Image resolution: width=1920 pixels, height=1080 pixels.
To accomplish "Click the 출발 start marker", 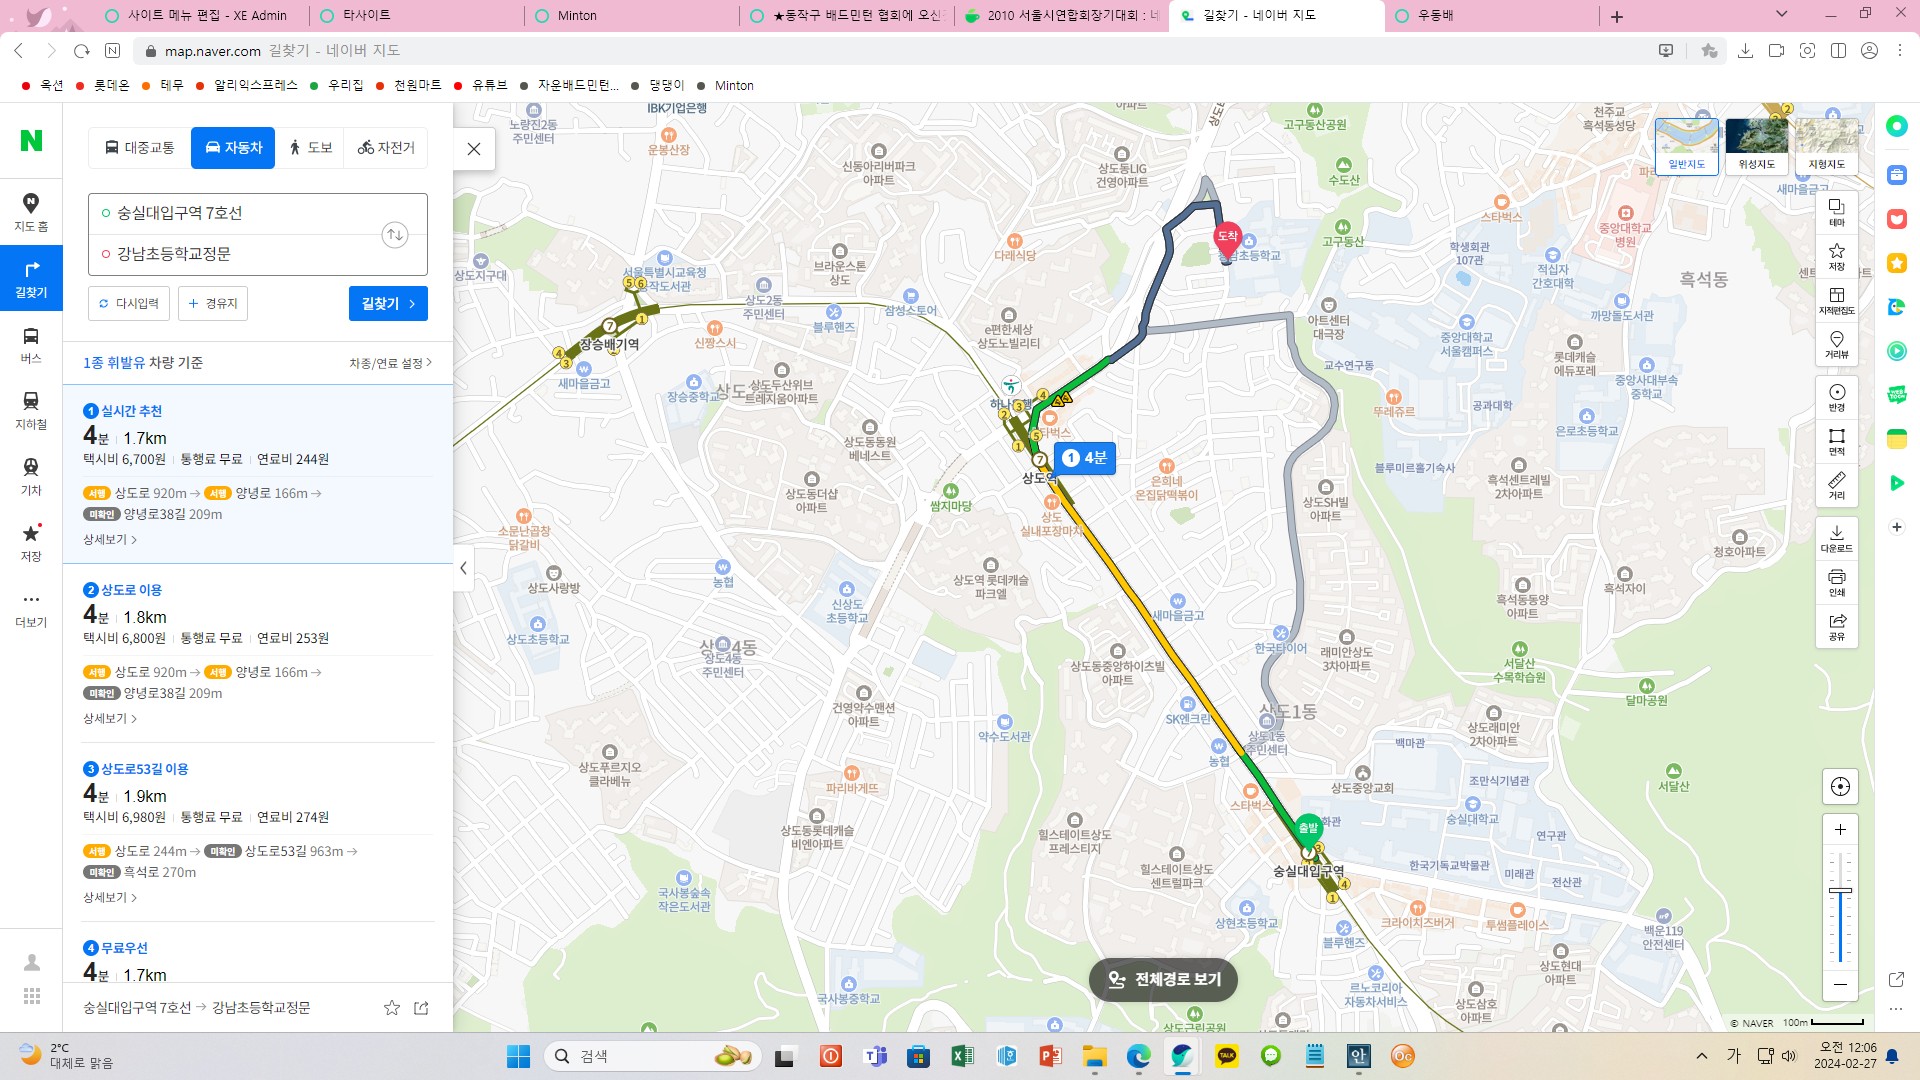I will 1308,829.
